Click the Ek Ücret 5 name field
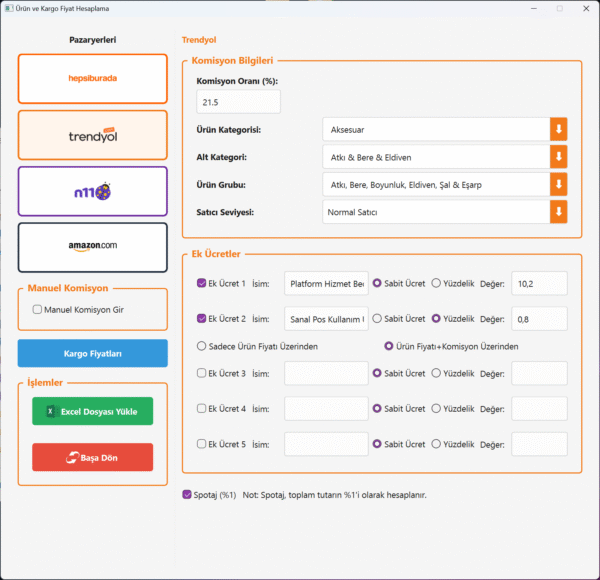600x580 pixels. coord(326,444)
